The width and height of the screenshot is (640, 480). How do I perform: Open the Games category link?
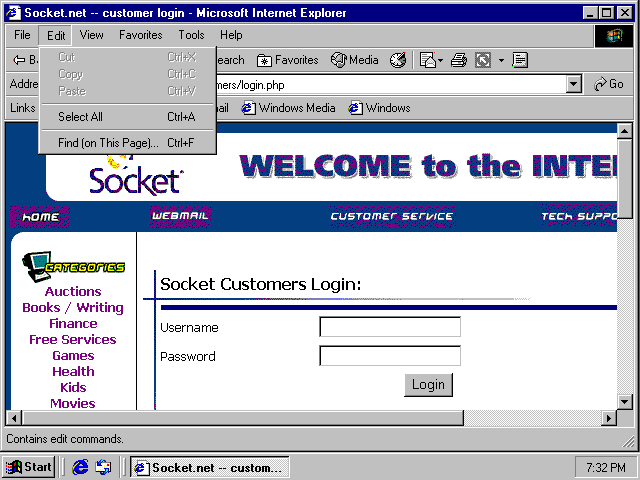[x=73, y=356]
